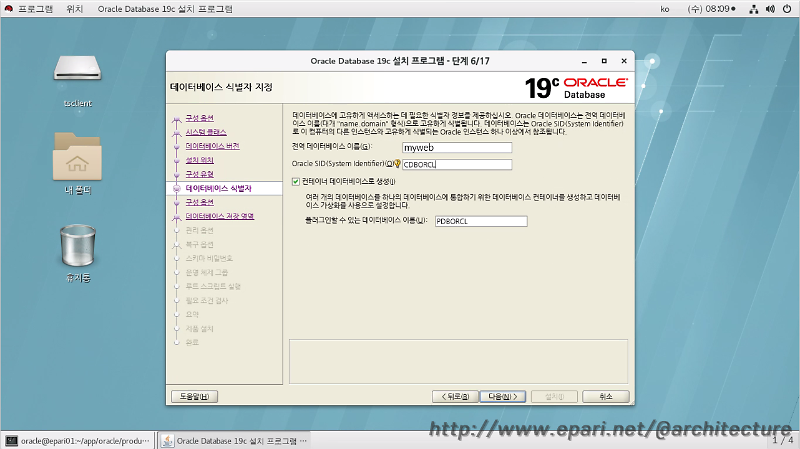The width and height of the screenshot is (800, 449).
Task: Open the 위치 menu in top panel
Action: click(74, 9)
